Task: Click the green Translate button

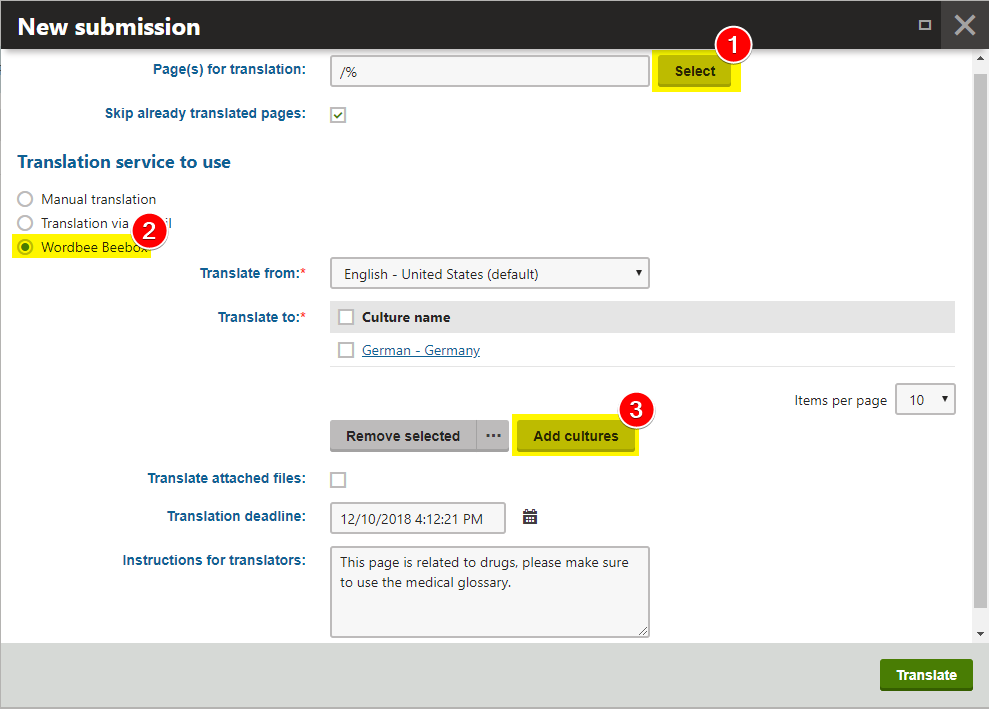Action: (926, 675)
